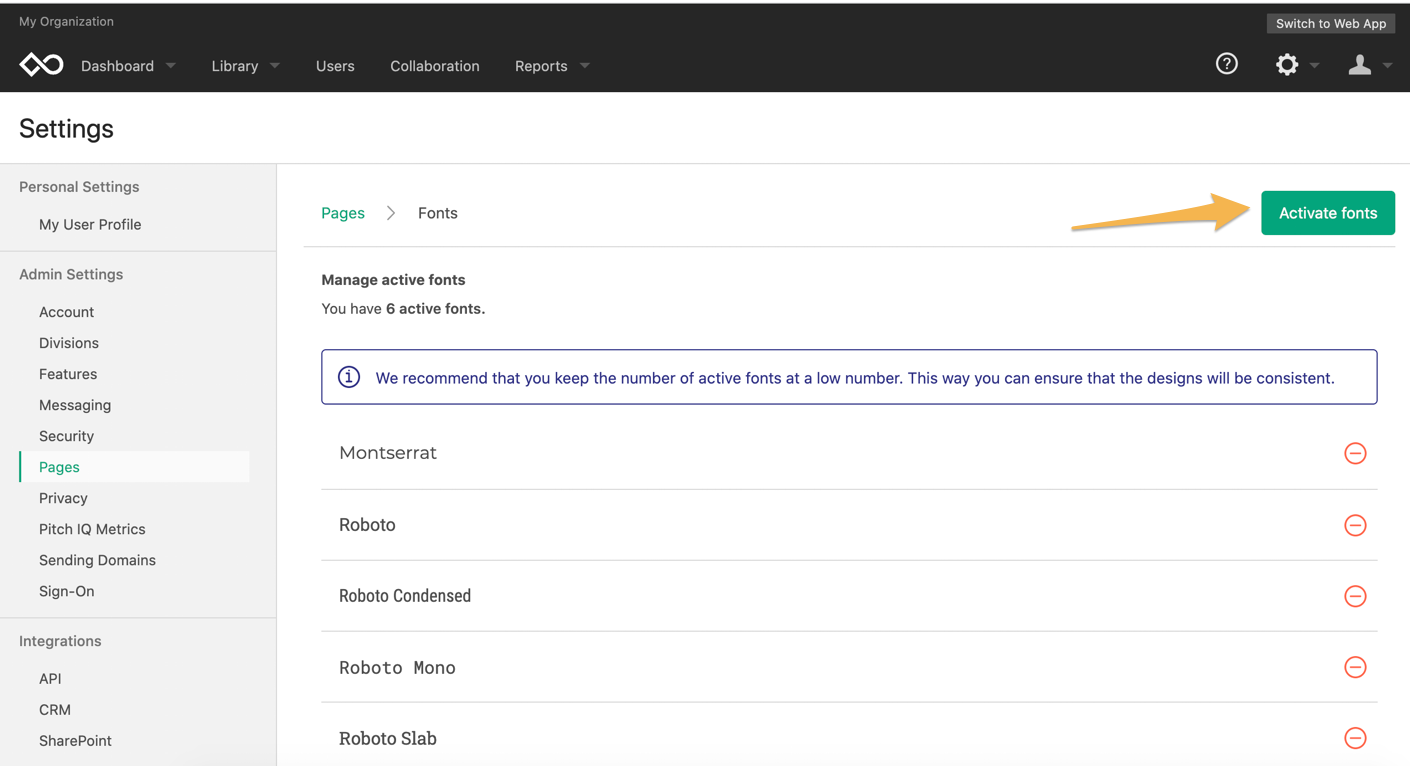Open the Users menu item

click(335, 66)
